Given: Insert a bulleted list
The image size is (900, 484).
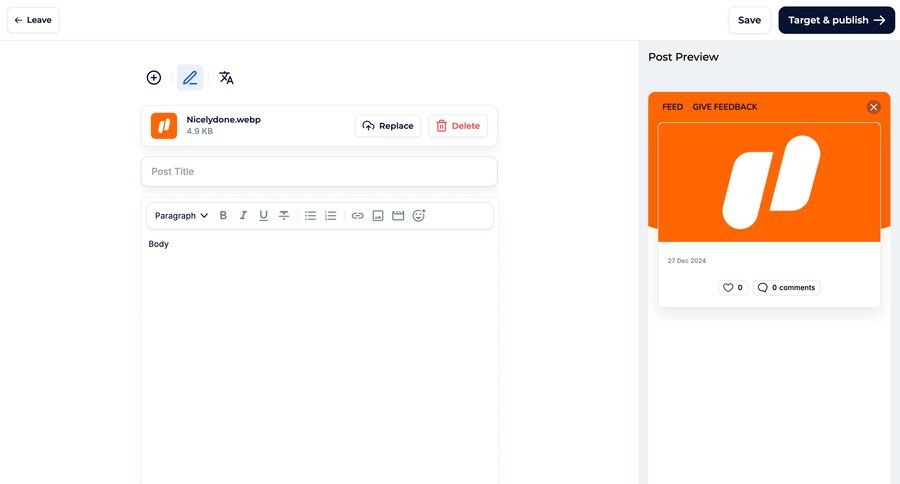Looking at the screenshot, I should point(311,215).
